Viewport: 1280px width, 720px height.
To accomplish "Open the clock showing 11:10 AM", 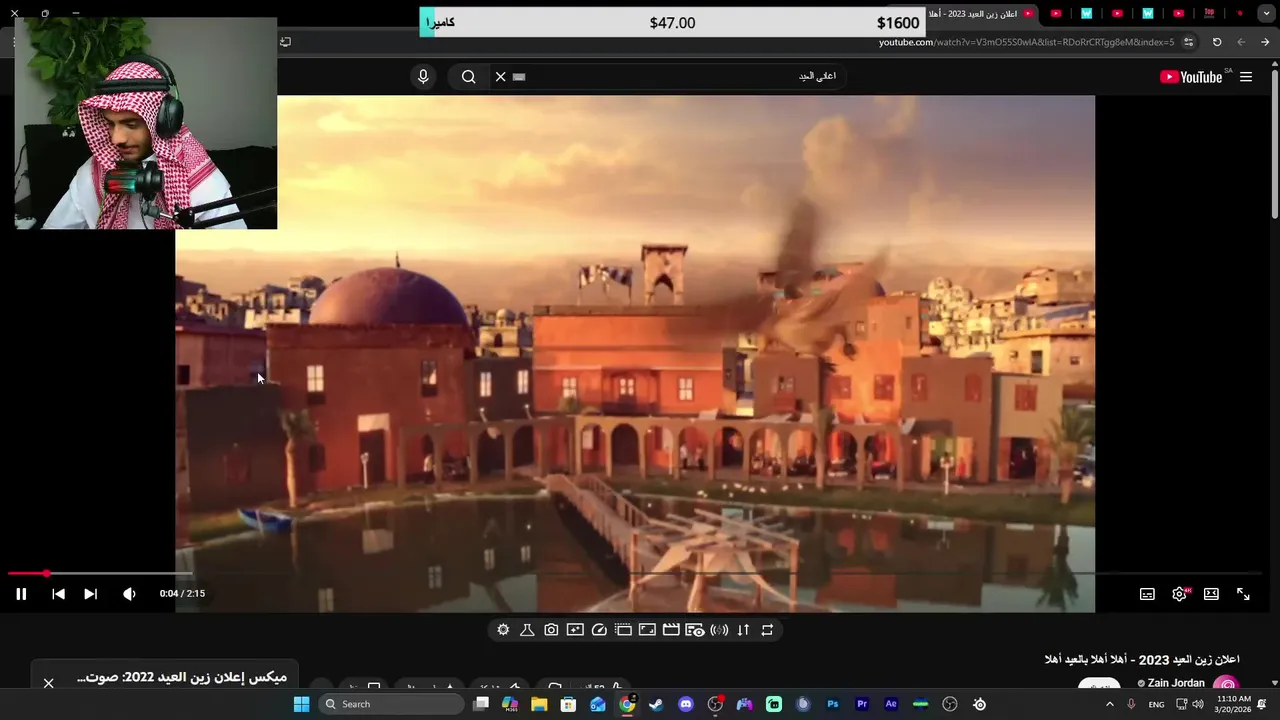I will coord(1233,704).
